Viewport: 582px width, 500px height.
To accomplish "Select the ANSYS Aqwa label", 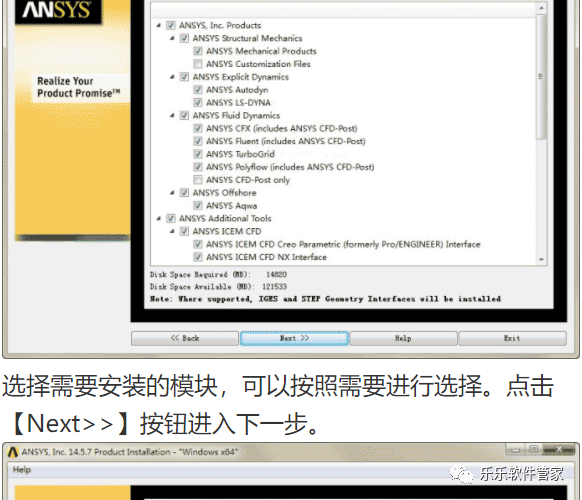I will [x=232, y=206].
